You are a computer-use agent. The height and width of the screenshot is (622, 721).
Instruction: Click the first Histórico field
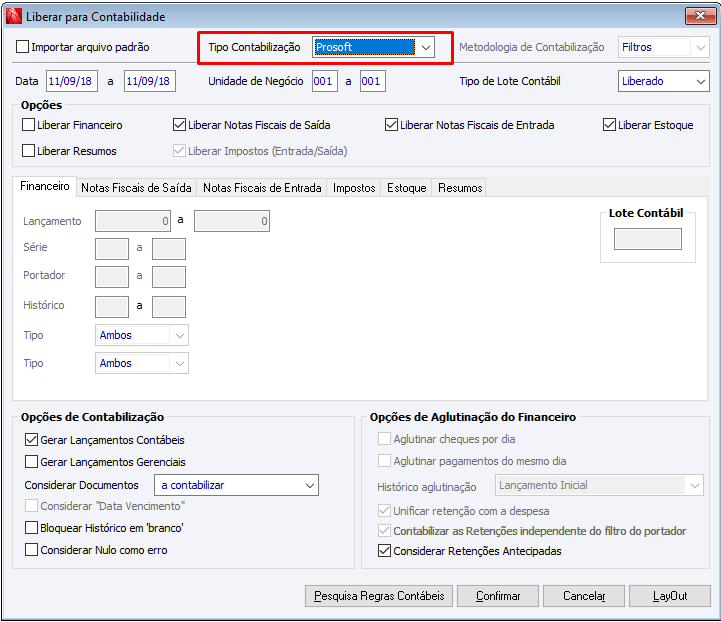pyautogui.click(x=112, y=307)
